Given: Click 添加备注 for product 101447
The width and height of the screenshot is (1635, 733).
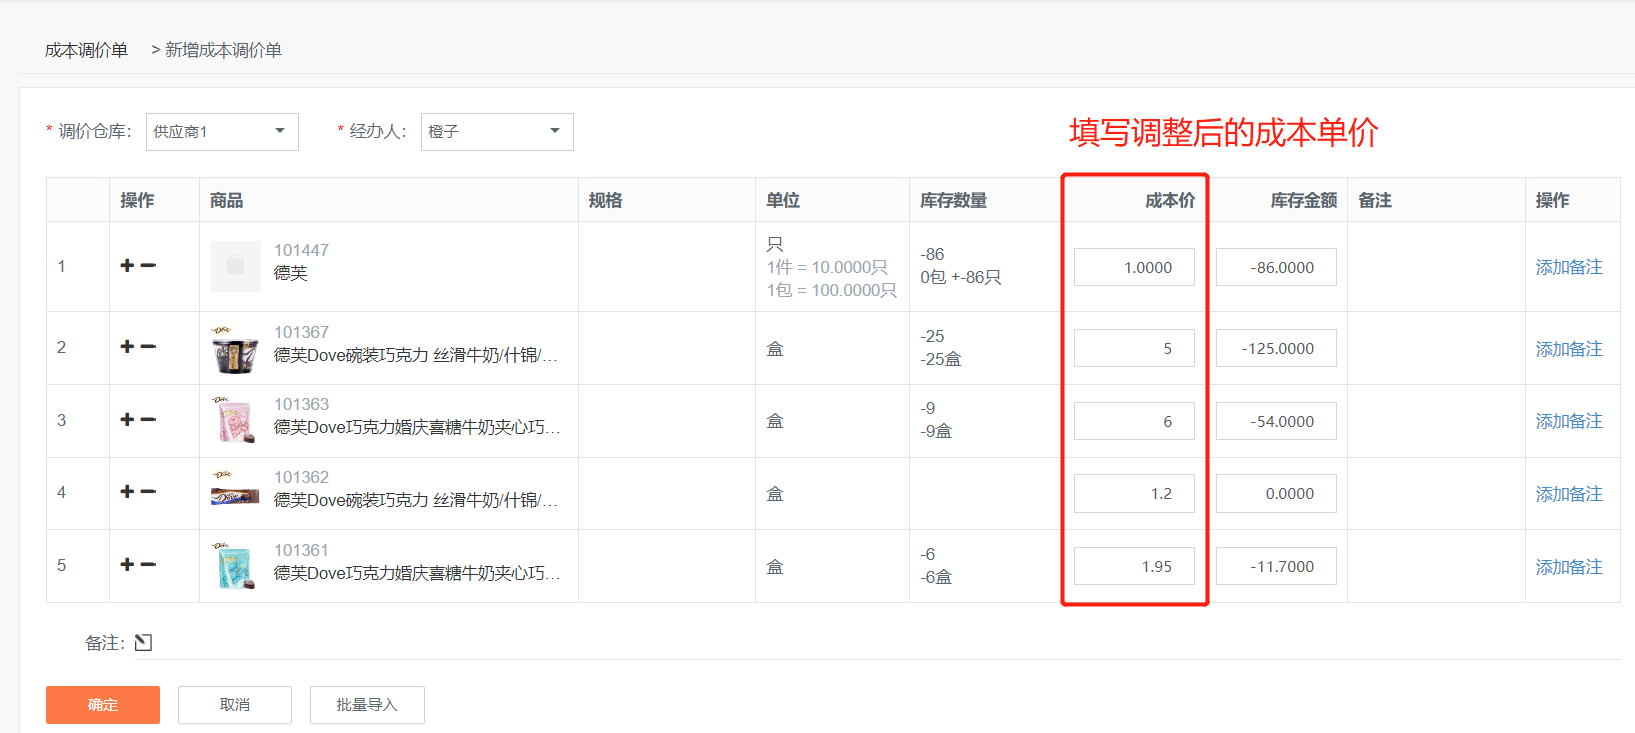Looking at the screenshot, I should point(1569,267).
